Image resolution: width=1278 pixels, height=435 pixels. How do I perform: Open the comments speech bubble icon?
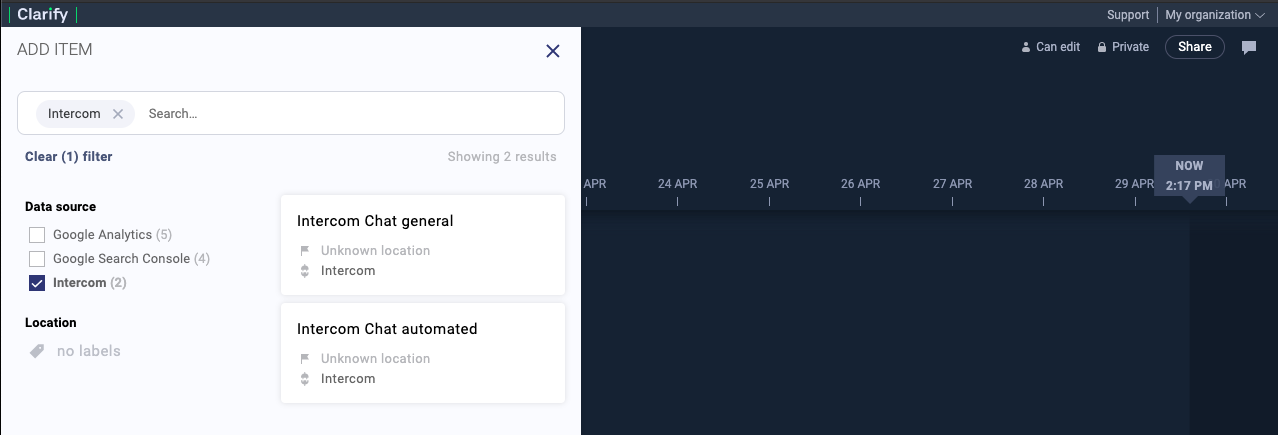tap(1249, 47)
